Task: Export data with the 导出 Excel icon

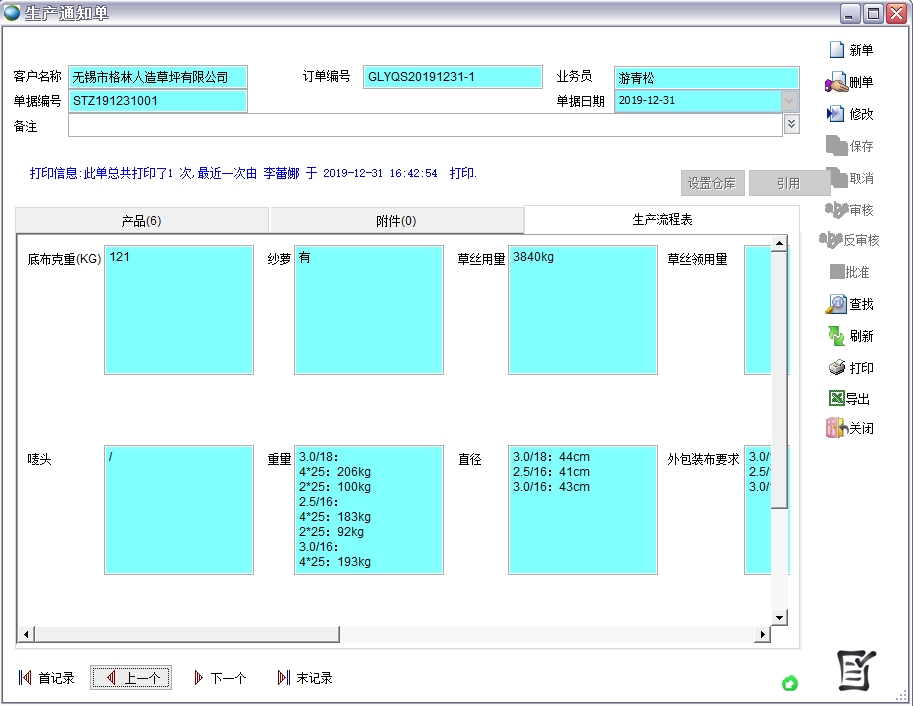Action: [x=836, y=398]
